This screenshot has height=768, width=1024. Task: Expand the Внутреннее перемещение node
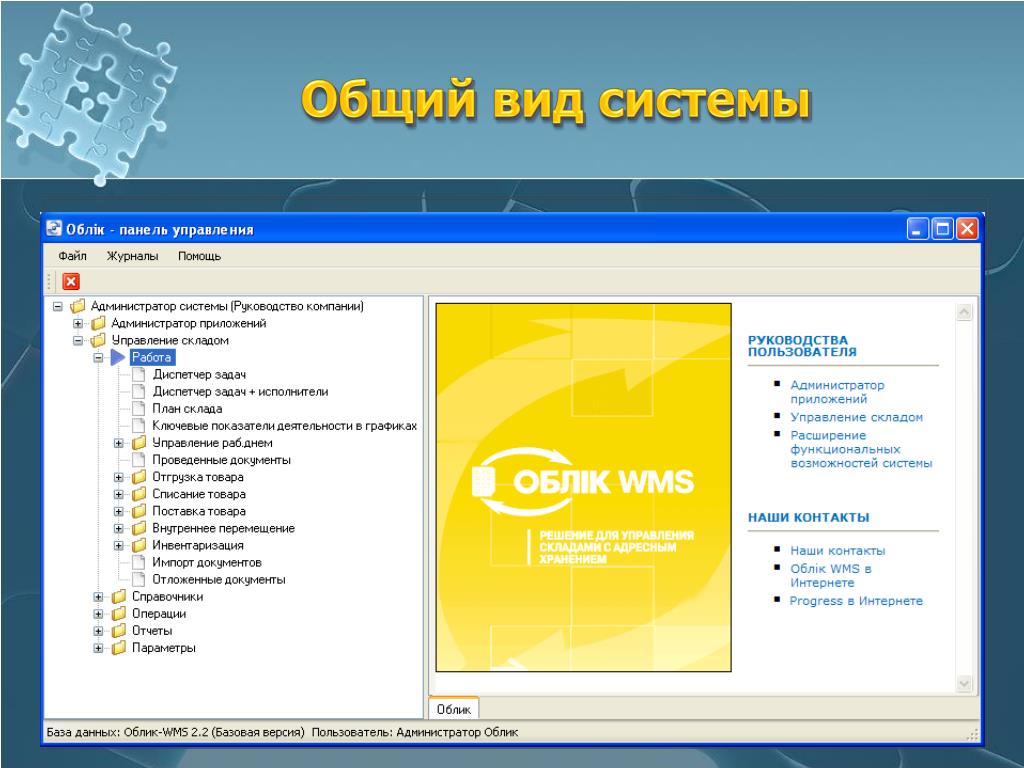(x=118, y=528)
